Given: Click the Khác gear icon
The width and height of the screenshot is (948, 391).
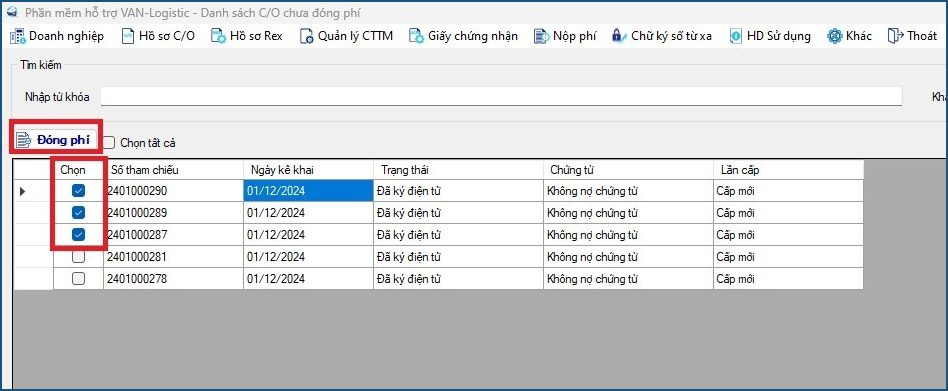Looking at the screenshot, I should 835,36.
